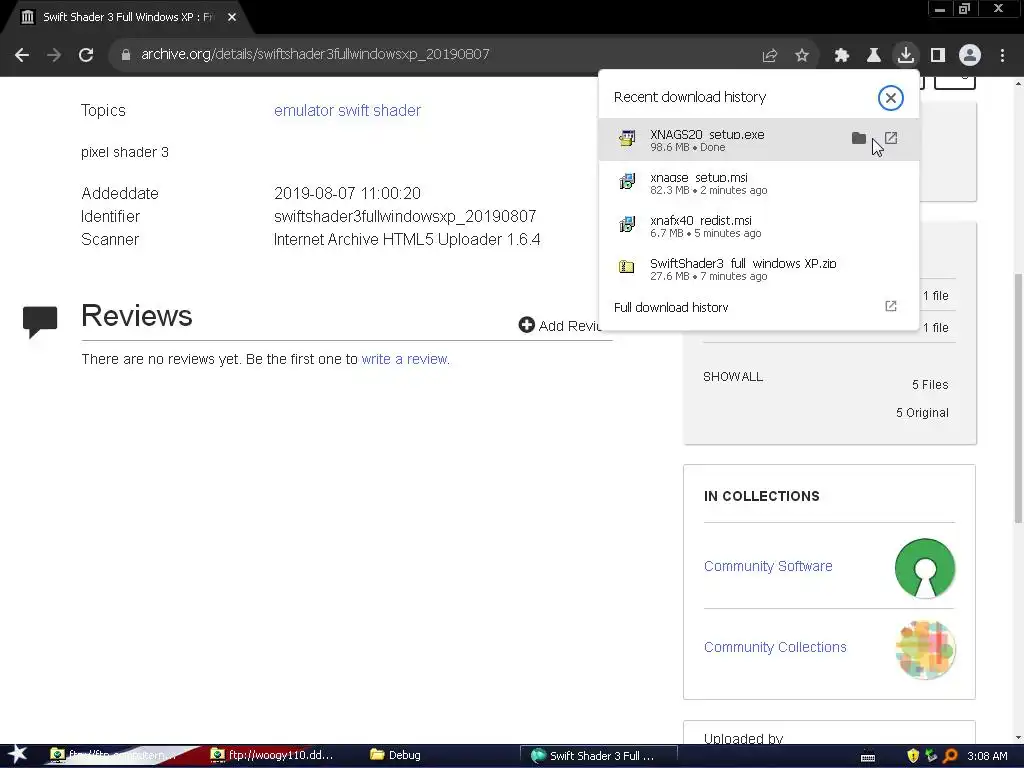Toggle the downloads toolbar icon
Screen dimensions: 1024x768
906,55
